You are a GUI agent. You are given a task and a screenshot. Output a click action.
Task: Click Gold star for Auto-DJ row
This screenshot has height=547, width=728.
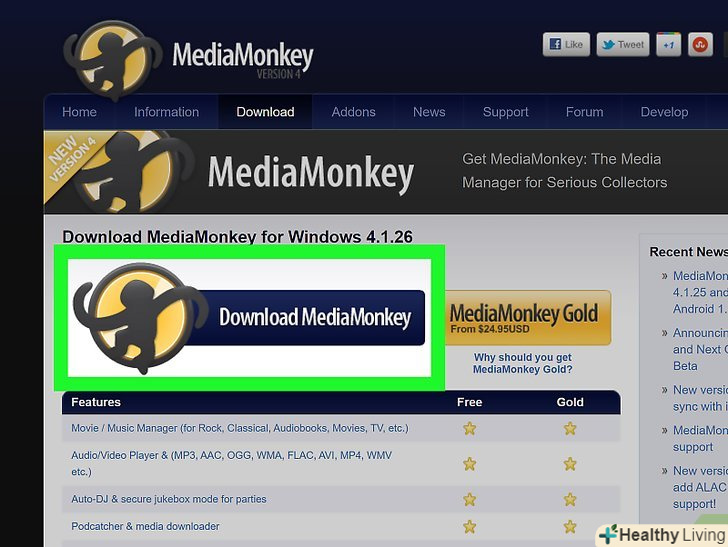point(570,499)
